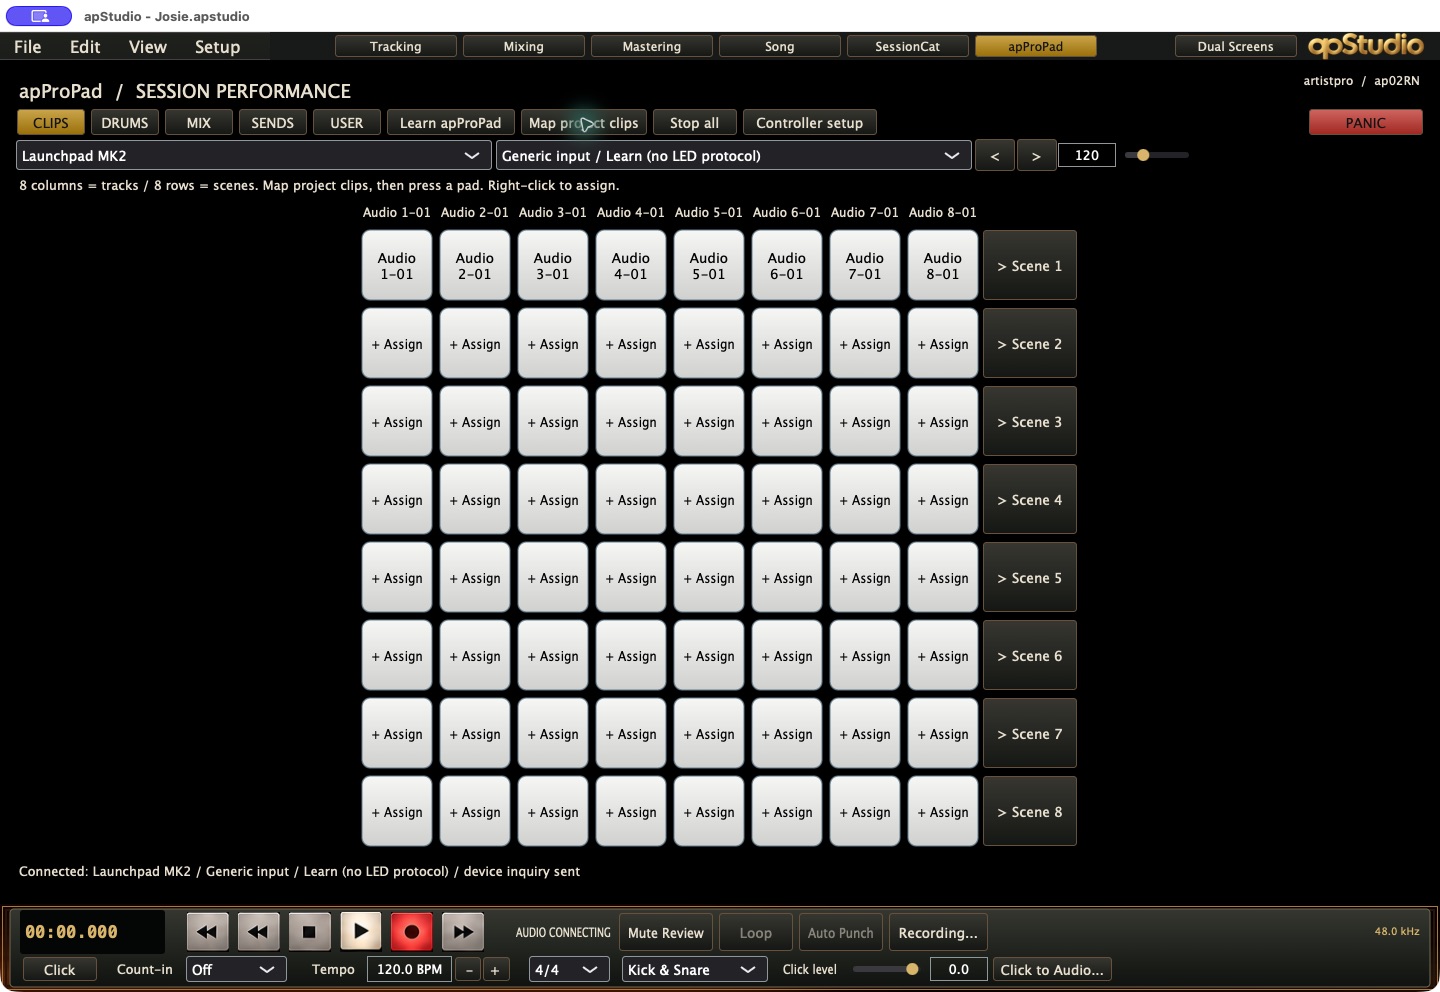Click the Map project clips button

584,123
